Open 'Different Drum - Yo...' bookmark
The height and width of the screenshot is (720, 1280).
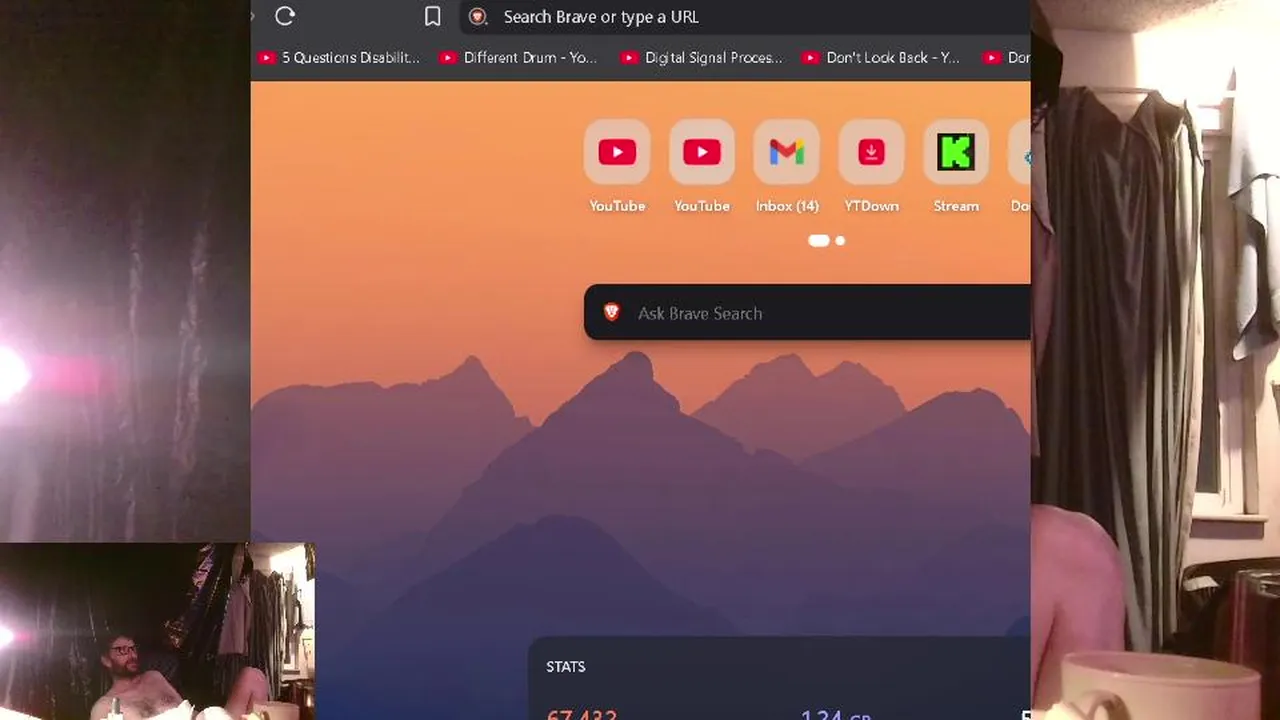tap(518, 58)
